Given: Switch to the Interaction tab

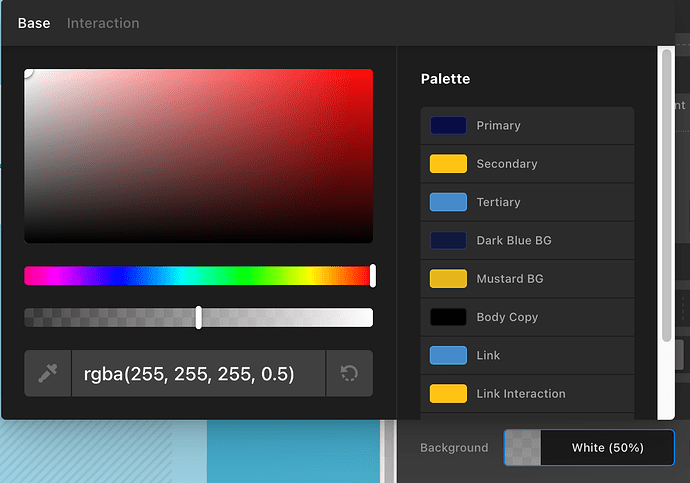Looking at the screenshot, I should pos(103,23).
